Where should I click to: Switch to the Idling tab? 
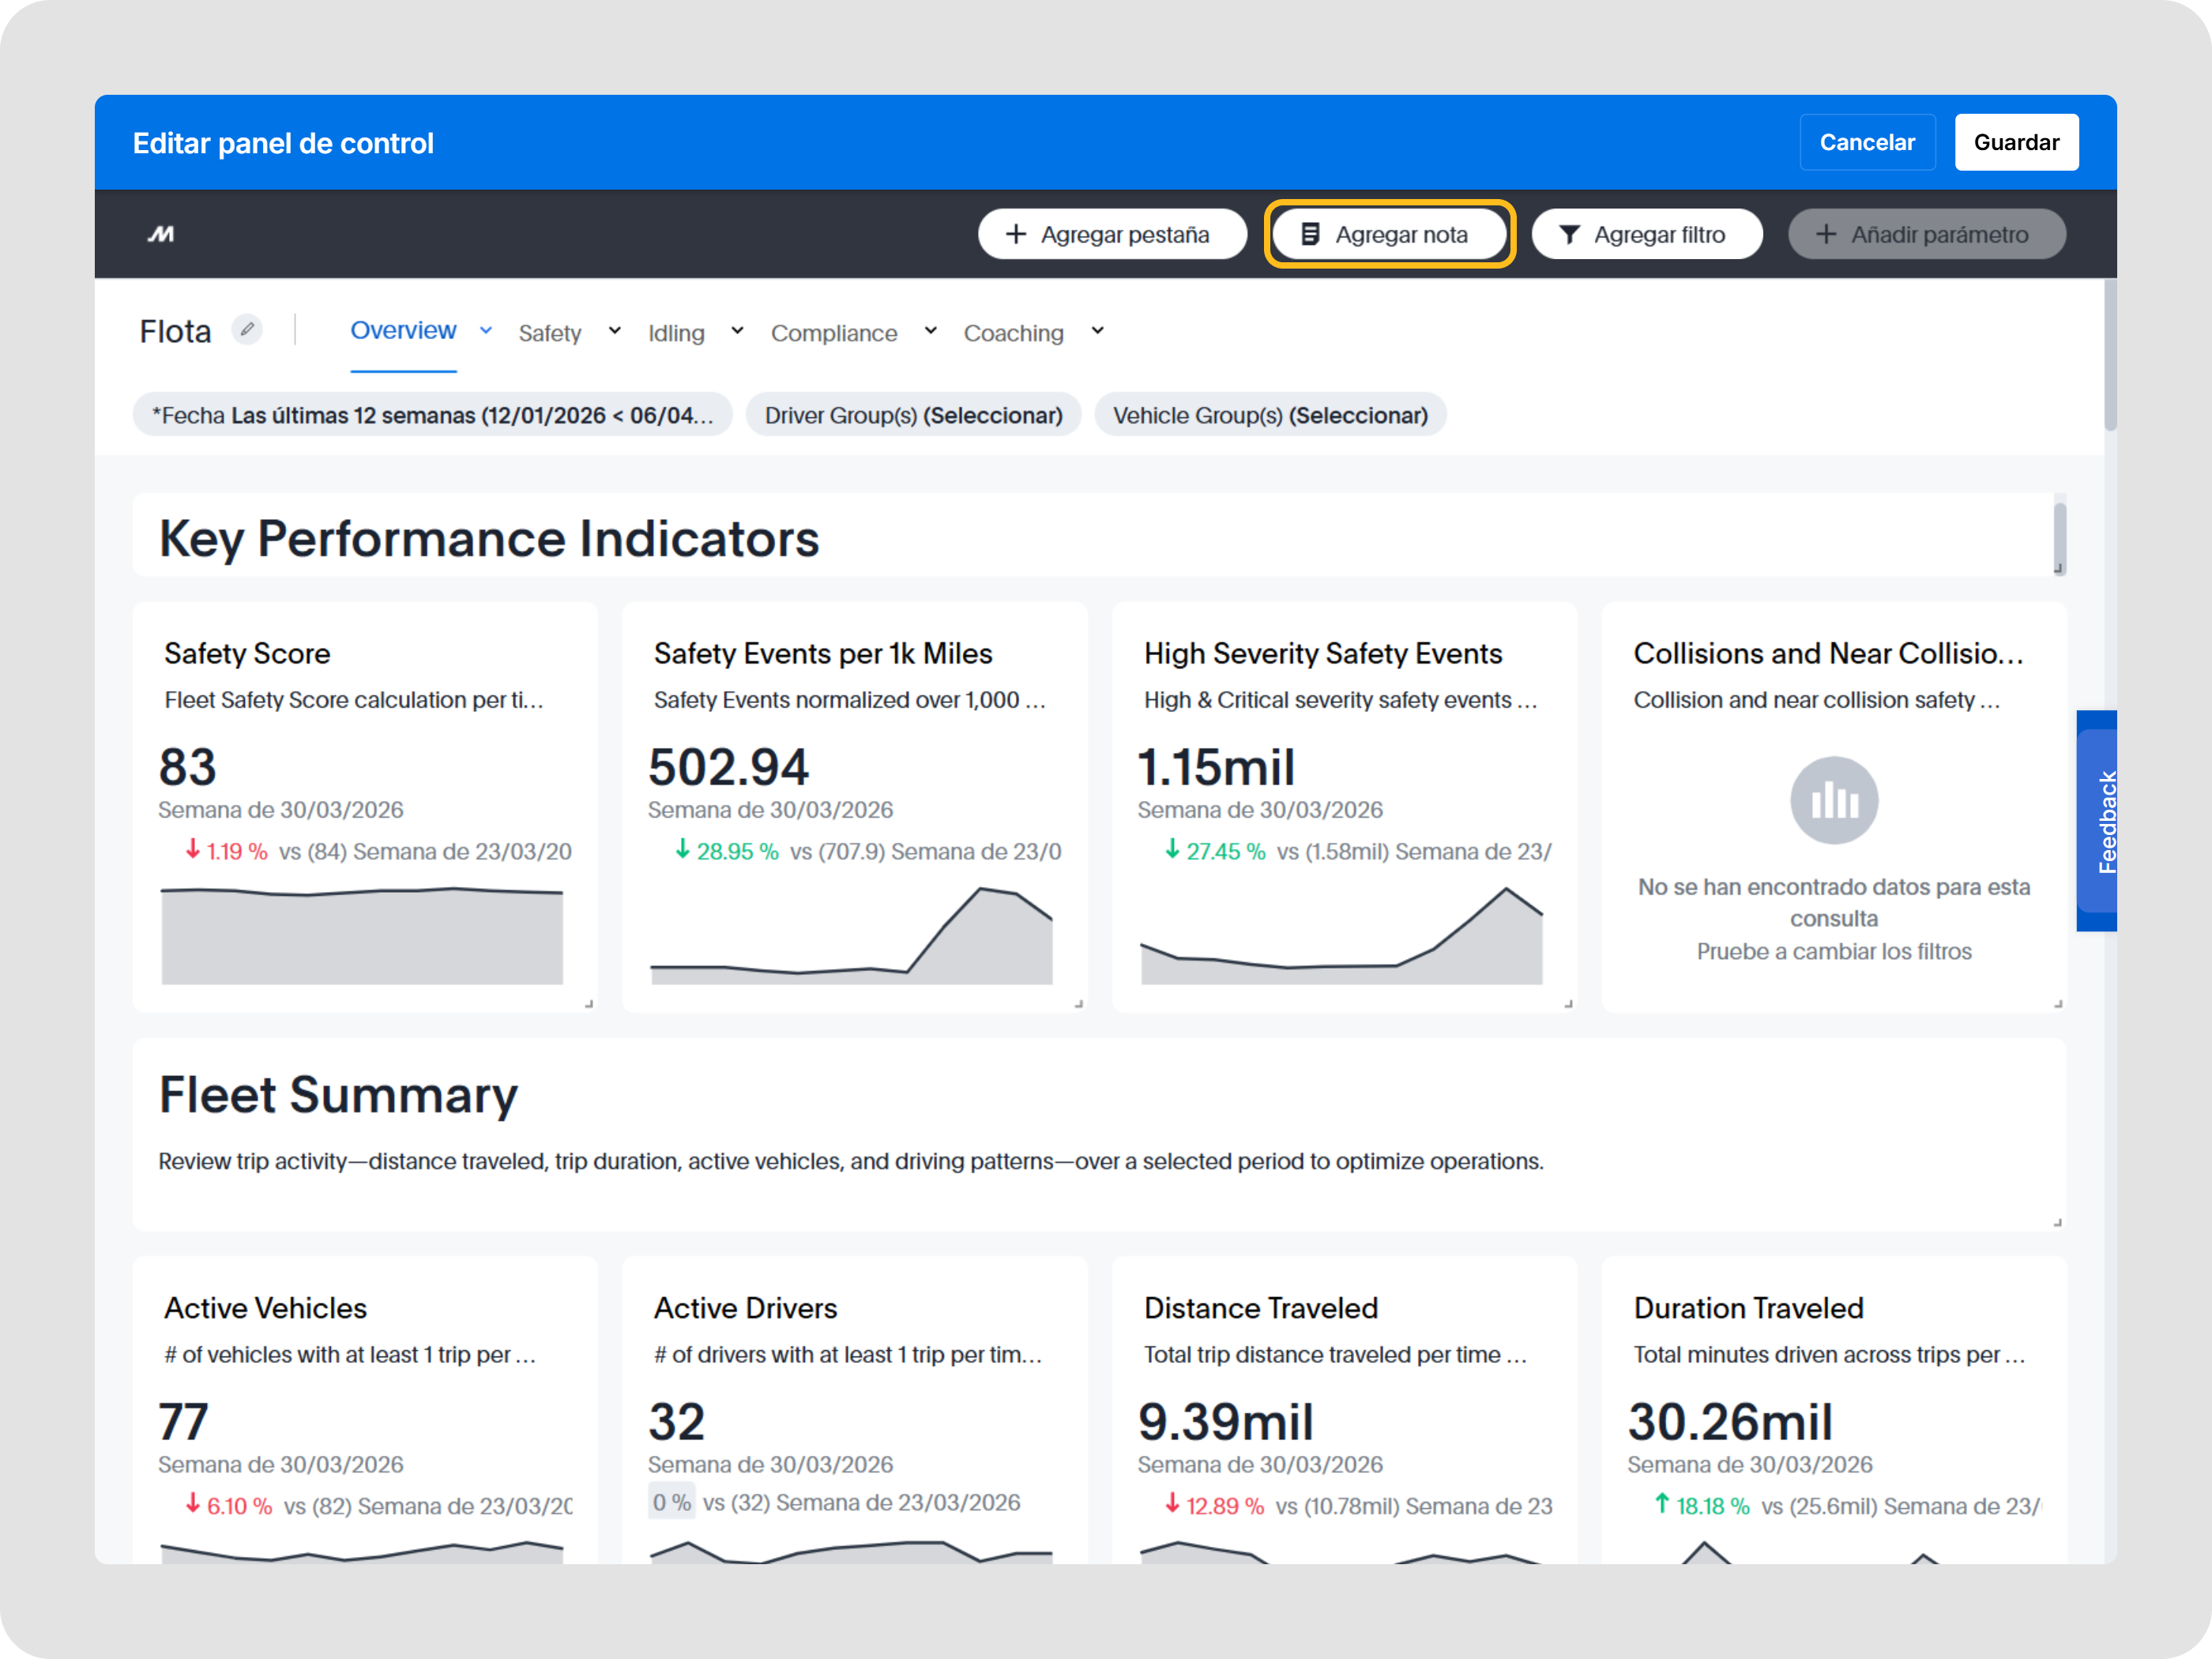point(676,333)
